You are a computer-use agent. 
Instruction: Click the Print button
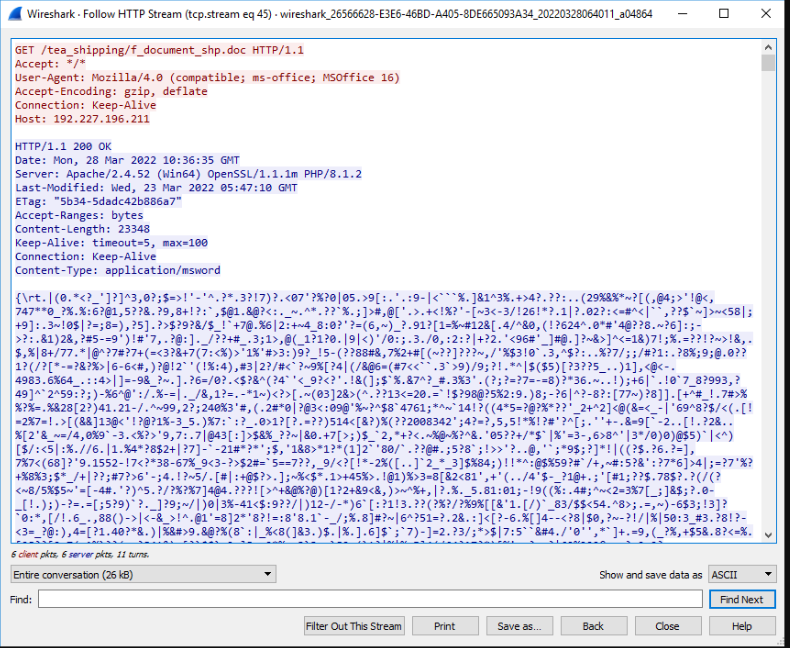pos(445,626)
